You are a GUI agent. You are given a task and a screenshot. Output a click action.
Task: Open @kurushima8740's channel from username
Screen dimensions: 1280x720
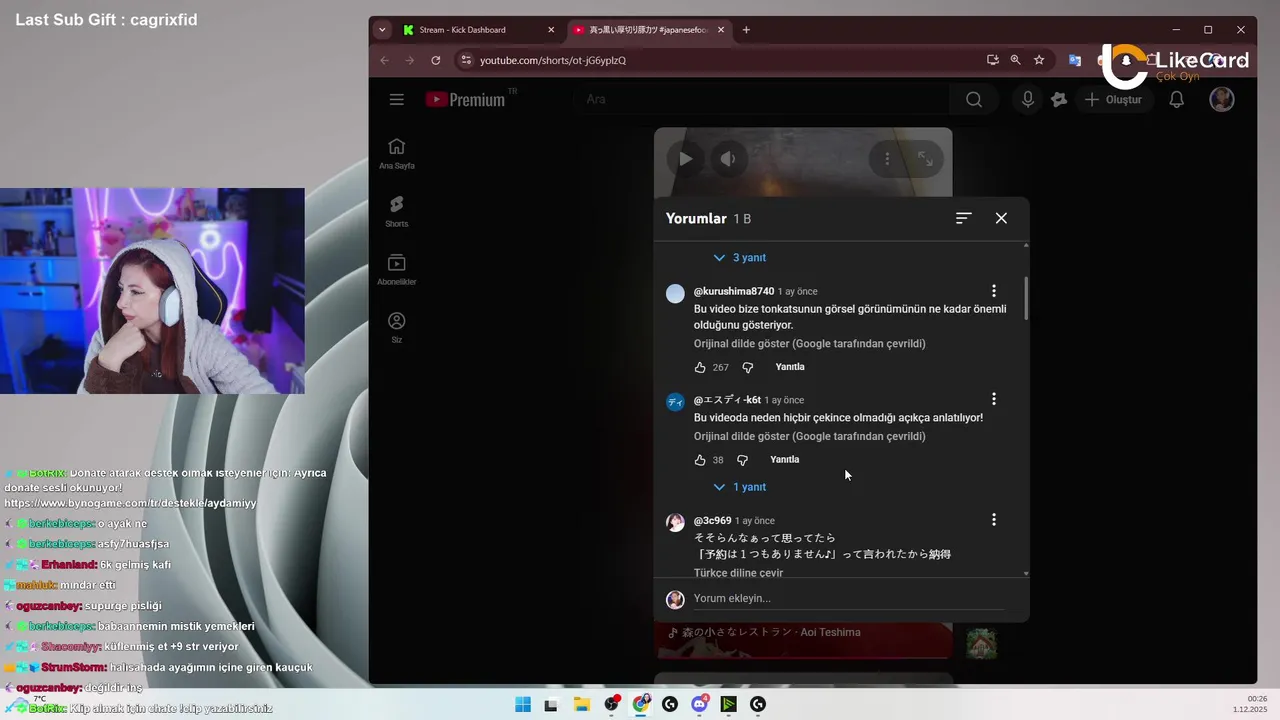point(734,291)
